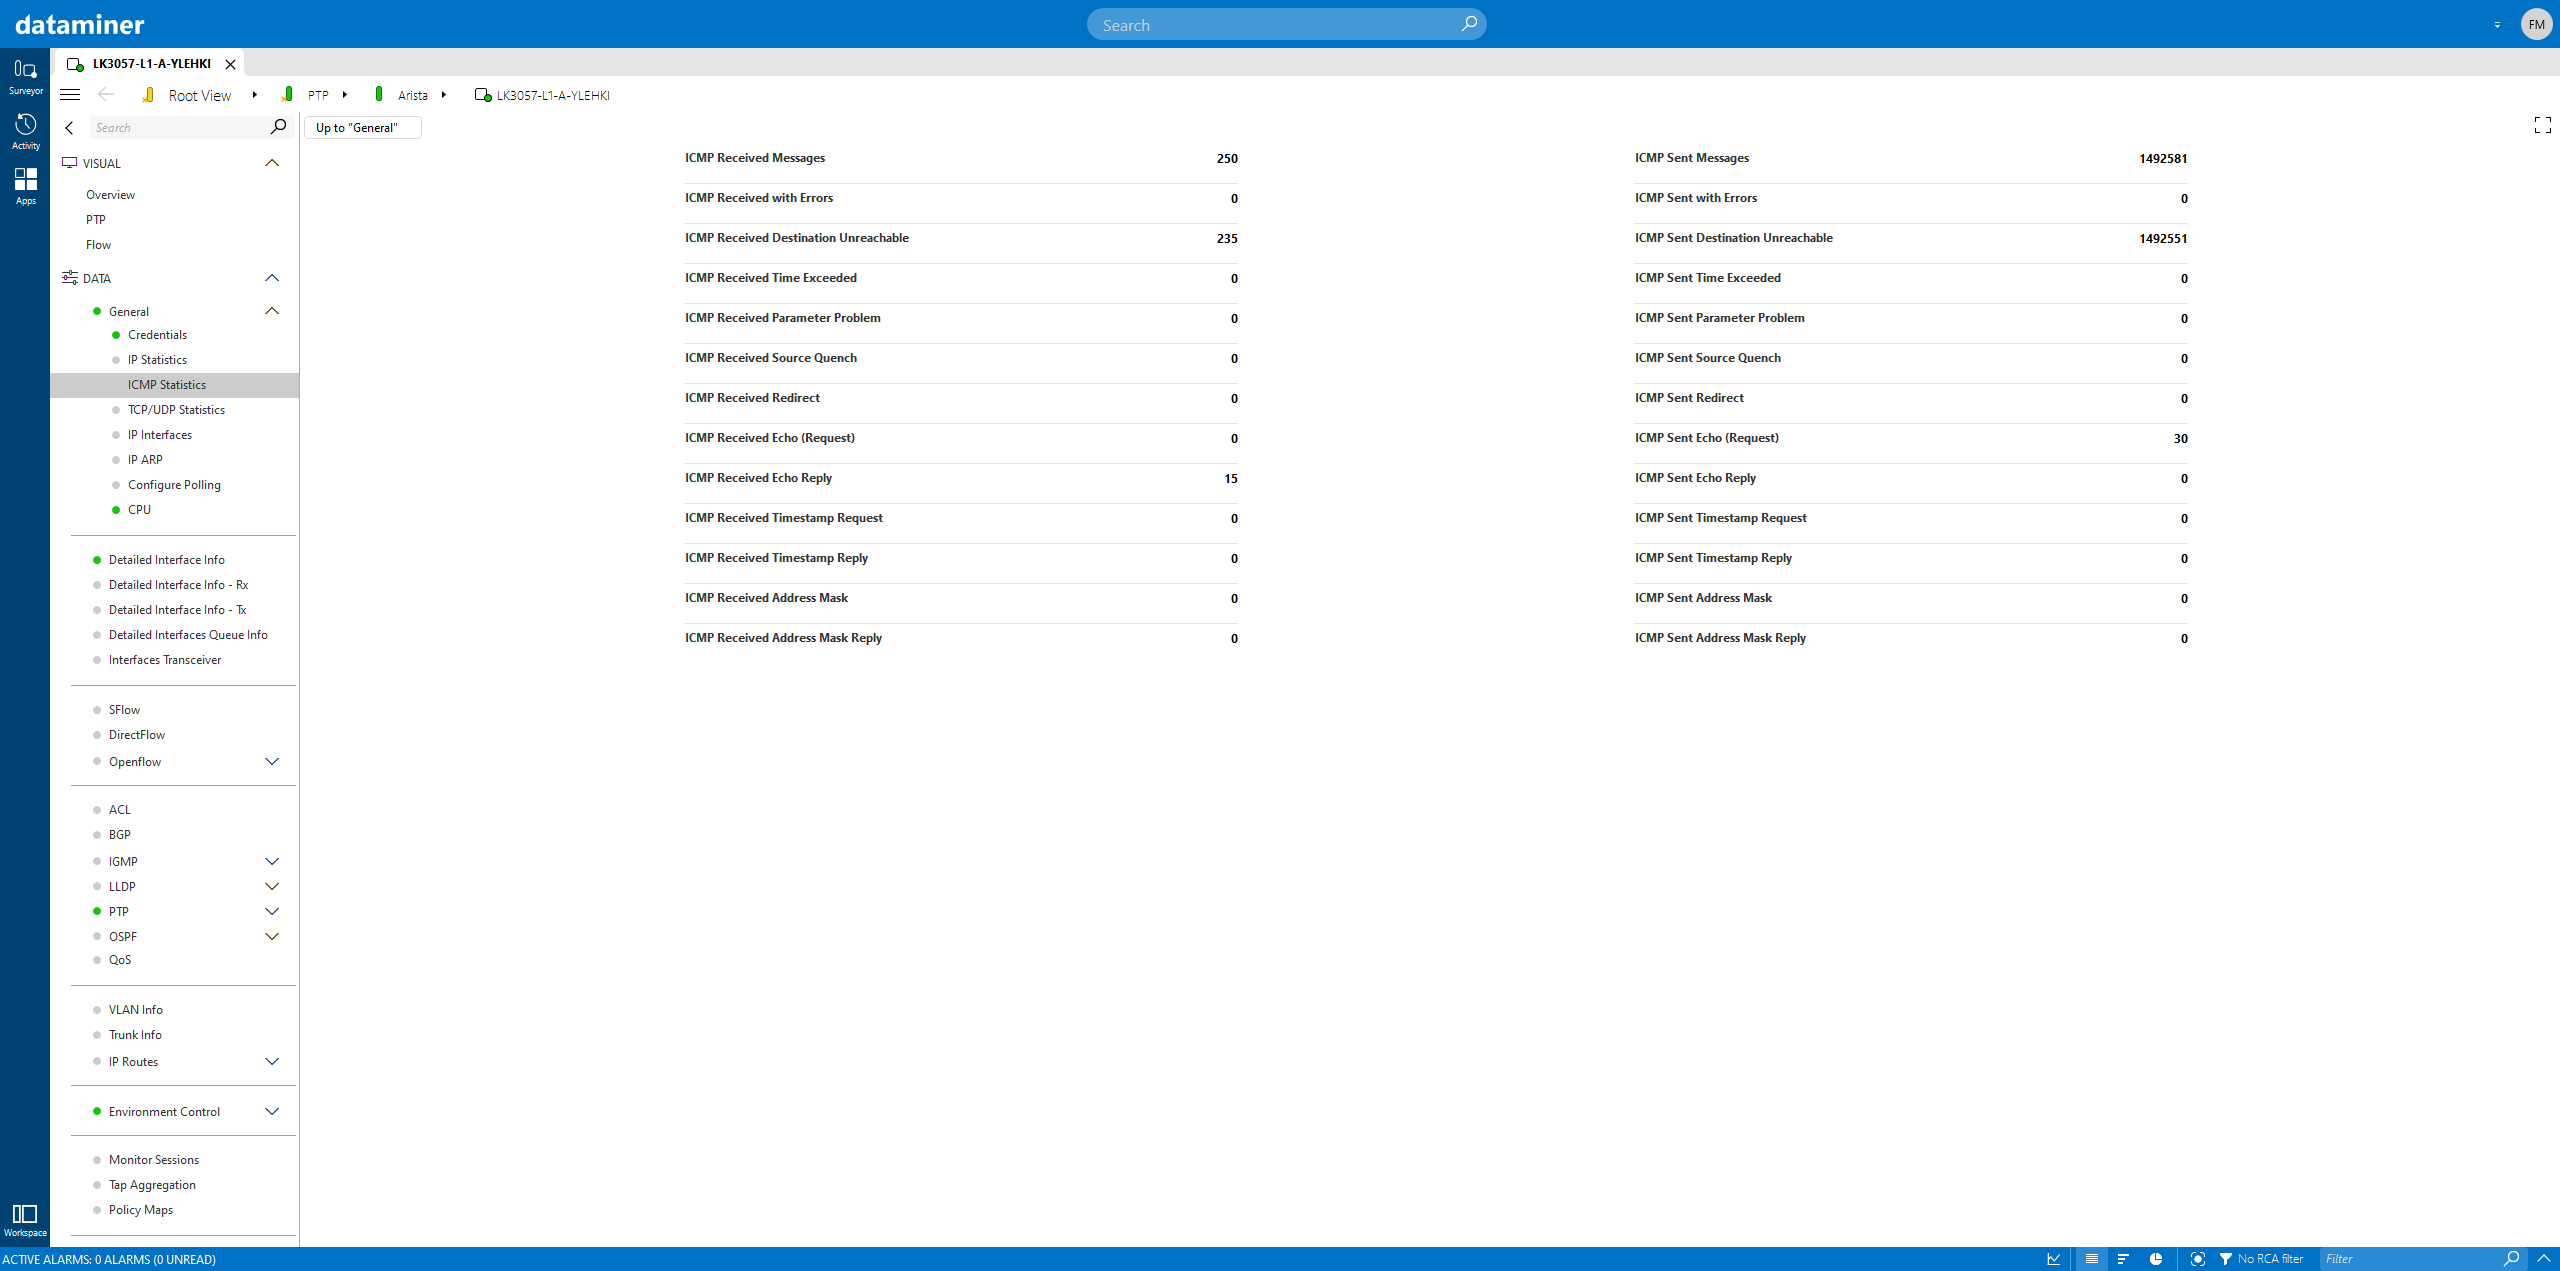Switch to alarm list view icon
The height and width of the screenshot is (1271, 2560).
pos(2091,1259)
